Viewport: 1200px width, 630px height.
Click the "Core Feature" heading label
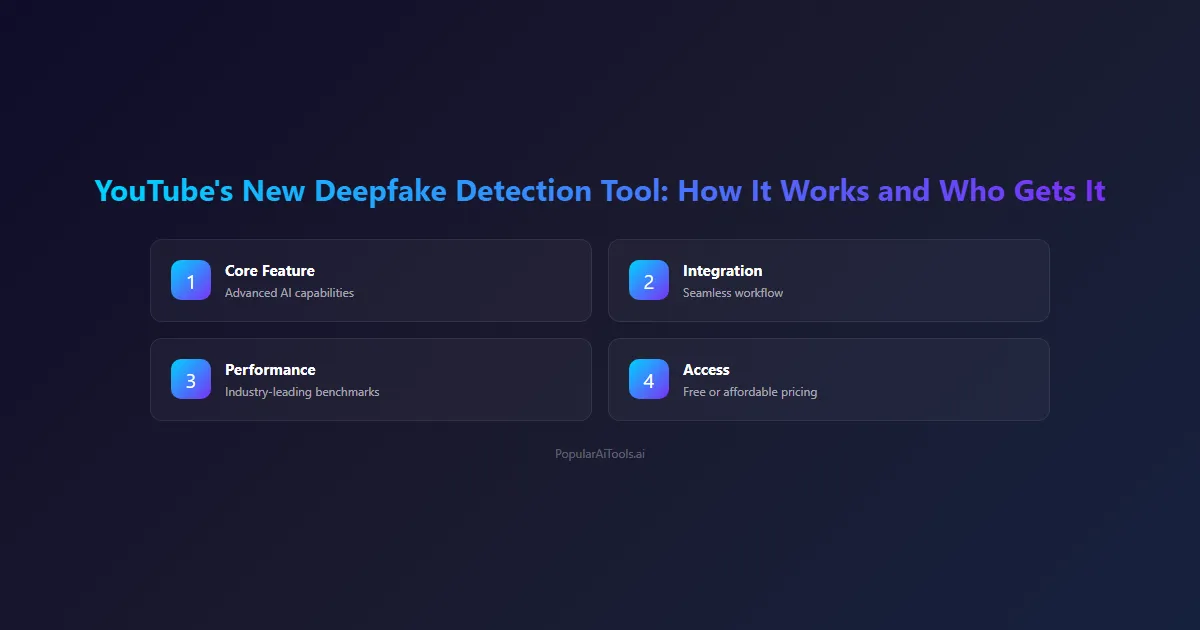[268, 270]
